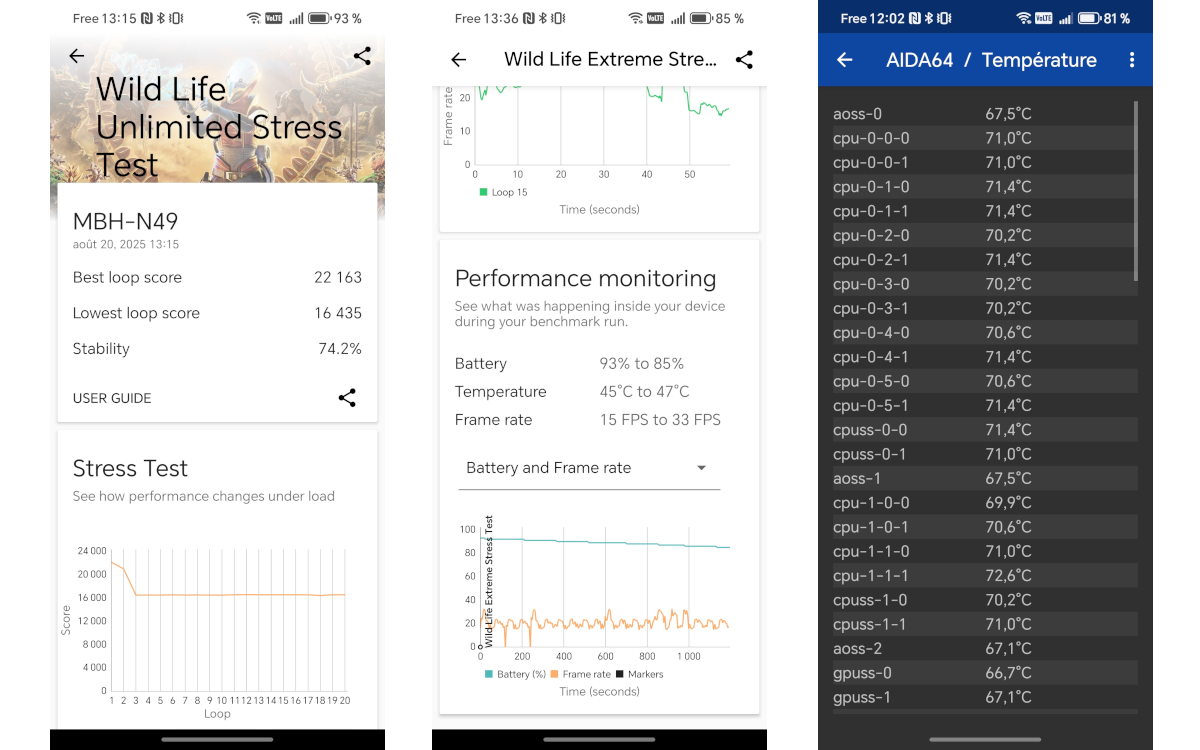1200x750 pixels.
Task: Tap the share icon beside USER GUIDE
Action: coord(347,398)
